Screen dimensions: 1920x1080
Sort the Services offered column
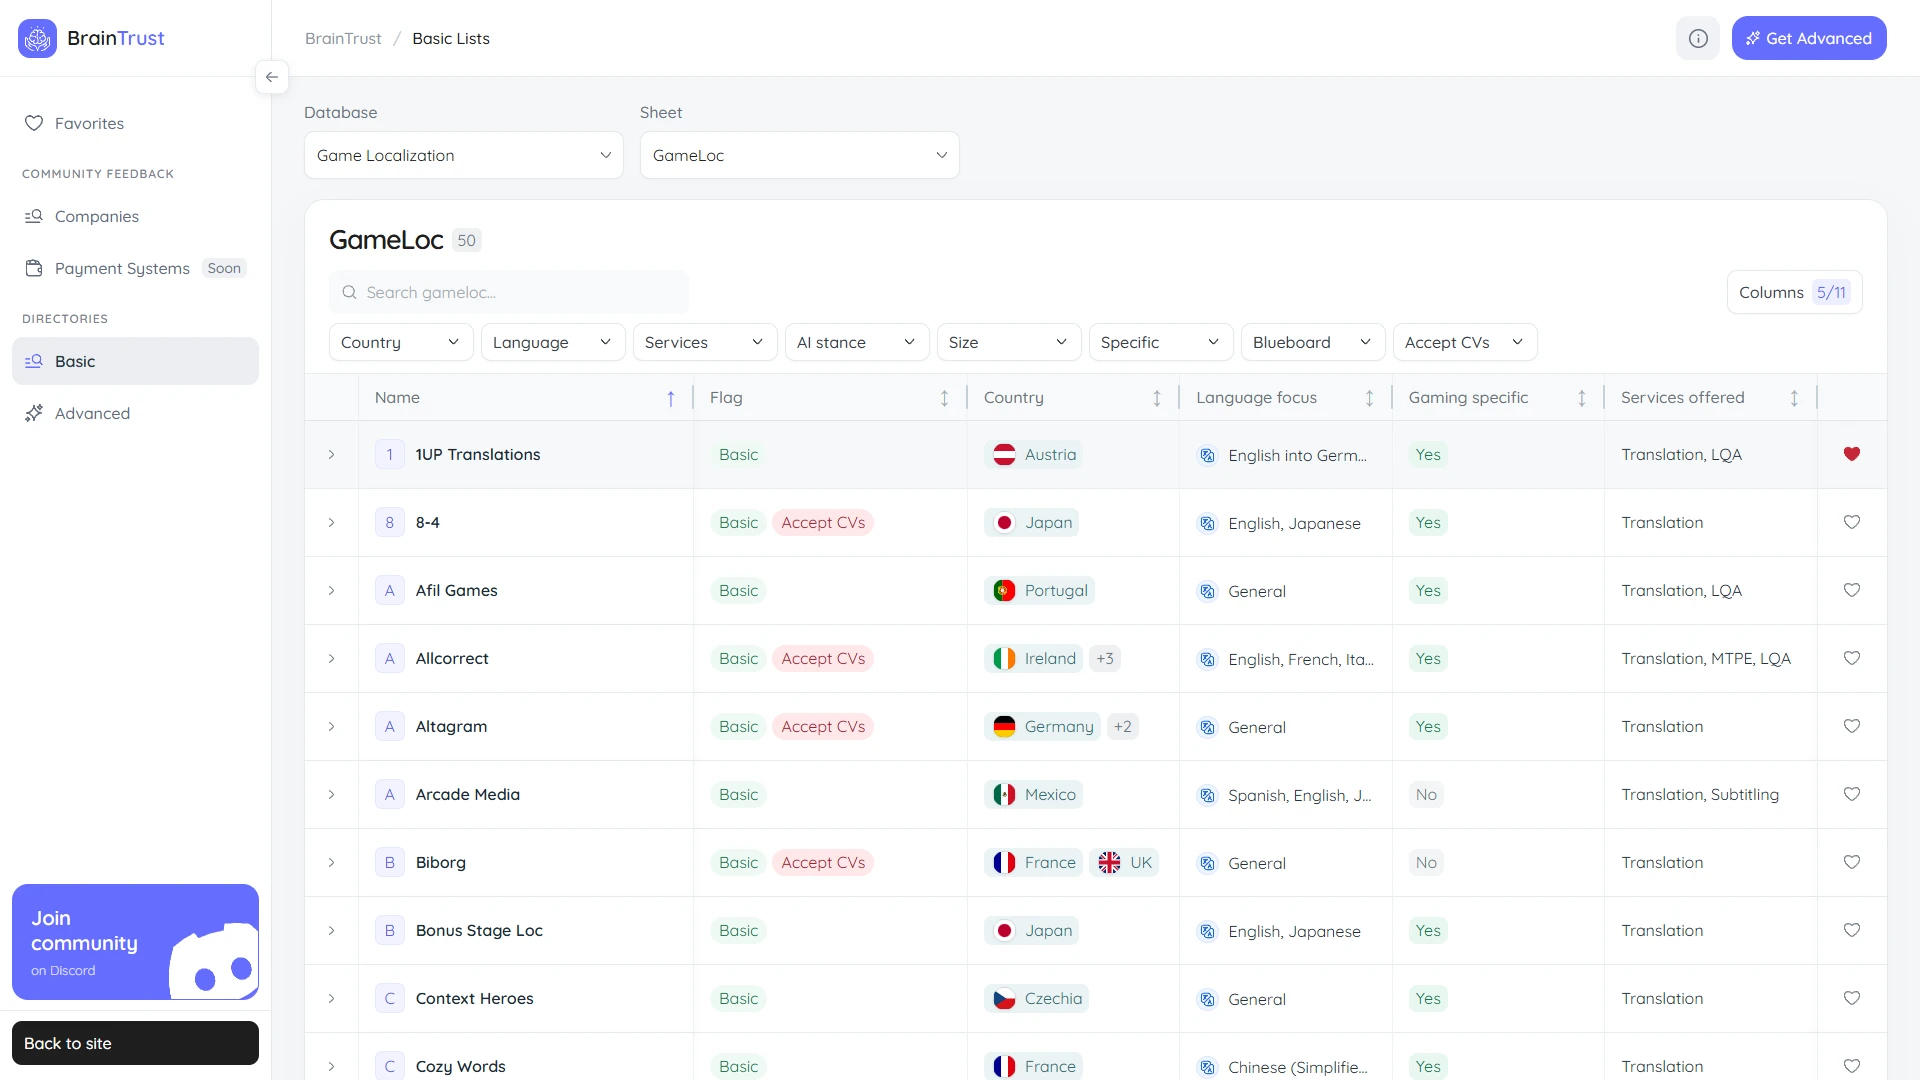(x=1794, y=398)
